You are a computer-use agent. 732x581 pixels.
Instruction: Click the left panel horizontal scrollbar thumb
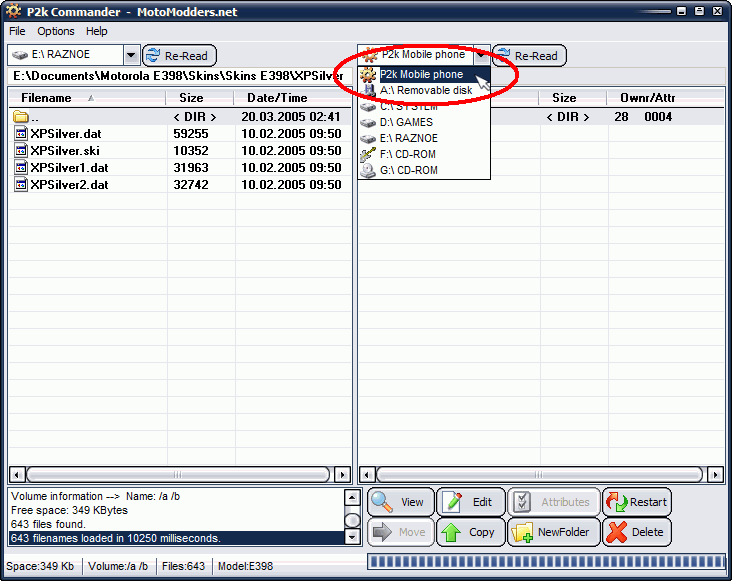click(178, 475)
